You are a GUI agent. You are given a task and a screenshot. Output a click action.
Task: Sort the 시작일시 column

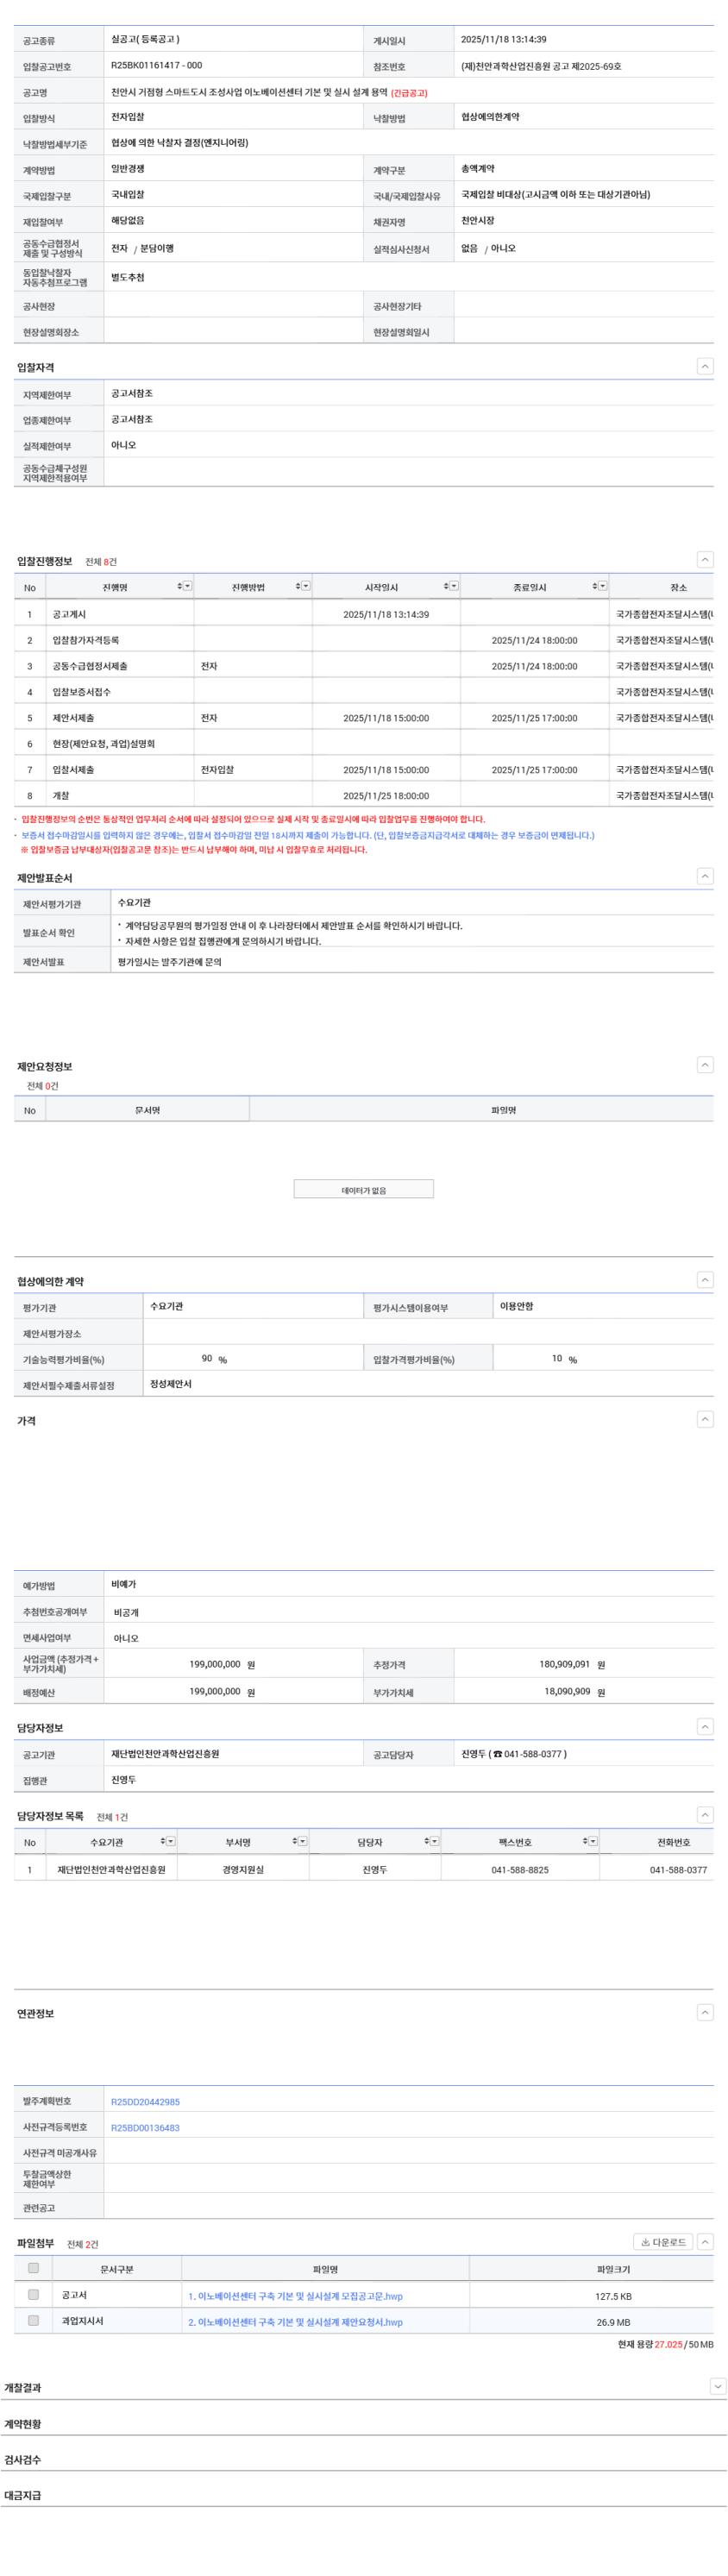point(446,587)
